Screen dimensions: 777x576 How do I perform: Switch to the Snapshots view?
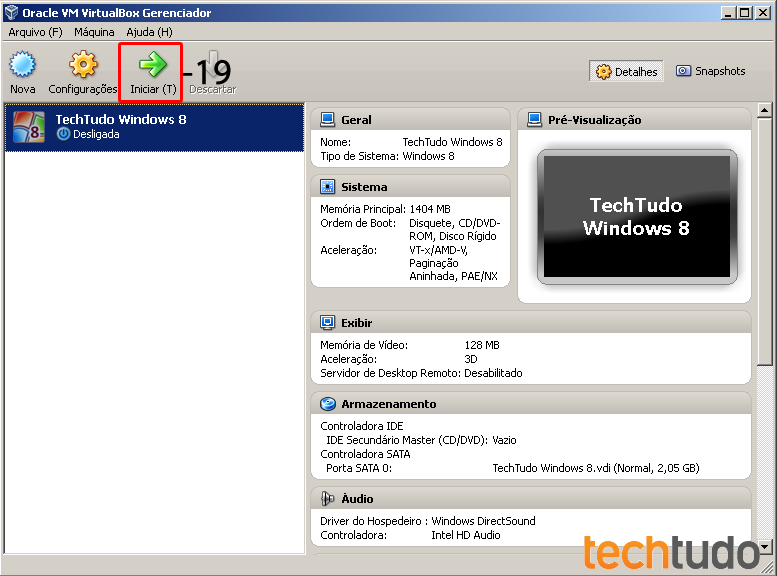(711, 71)
